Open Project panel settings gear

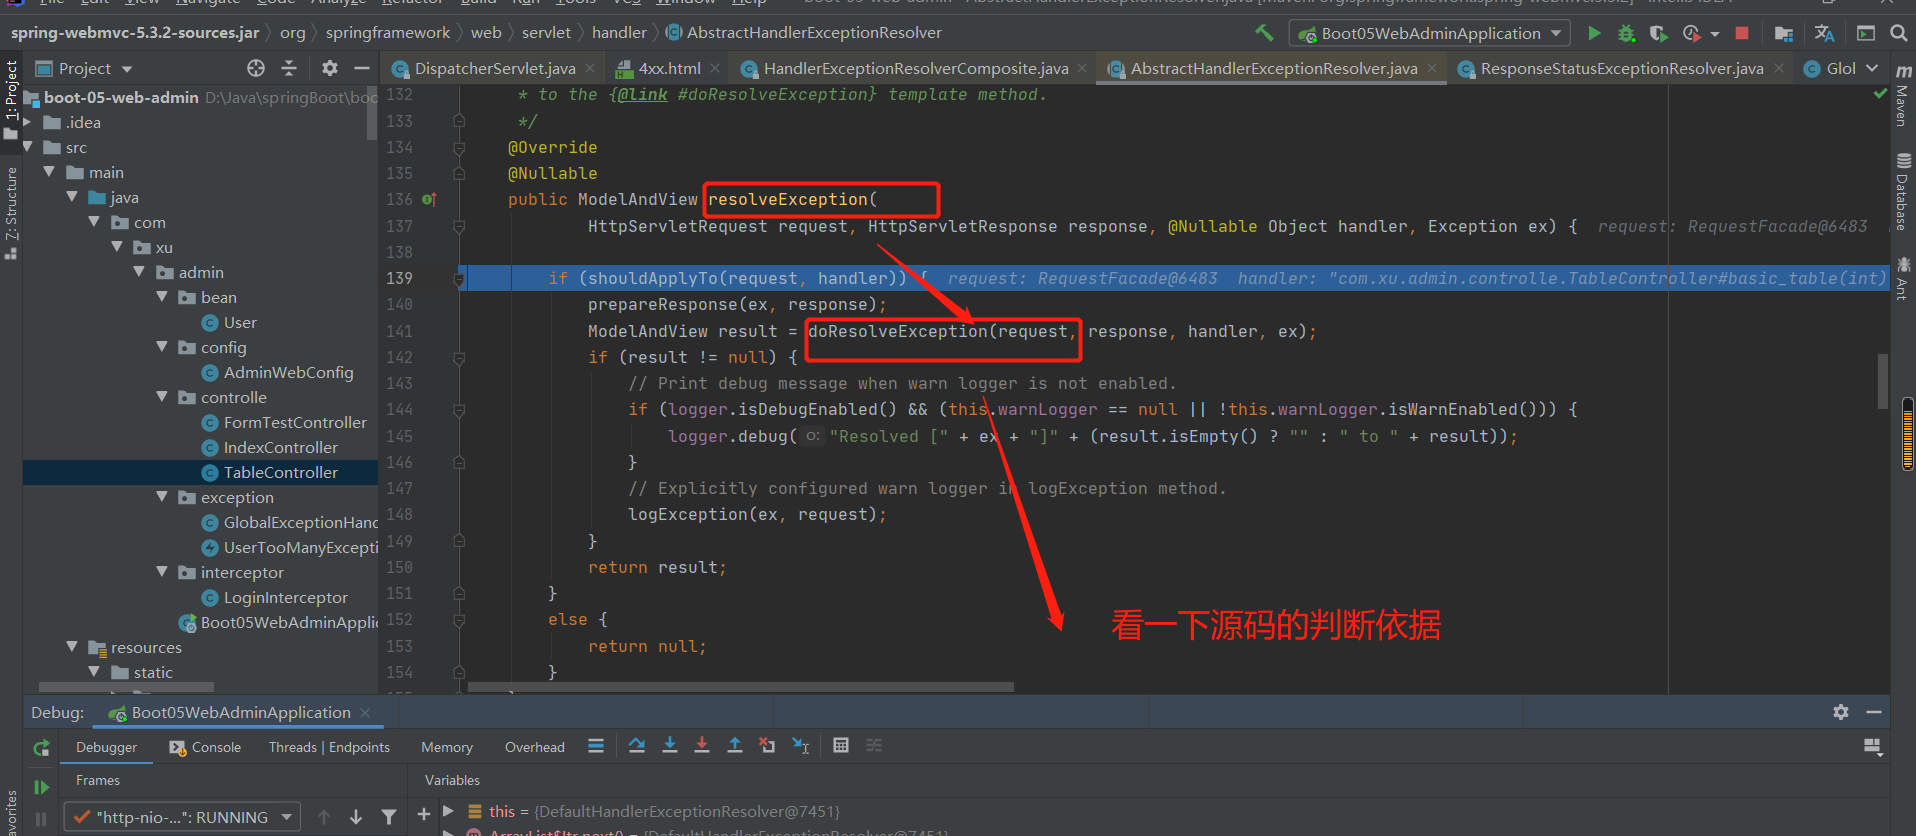click(x=330, y=68)
